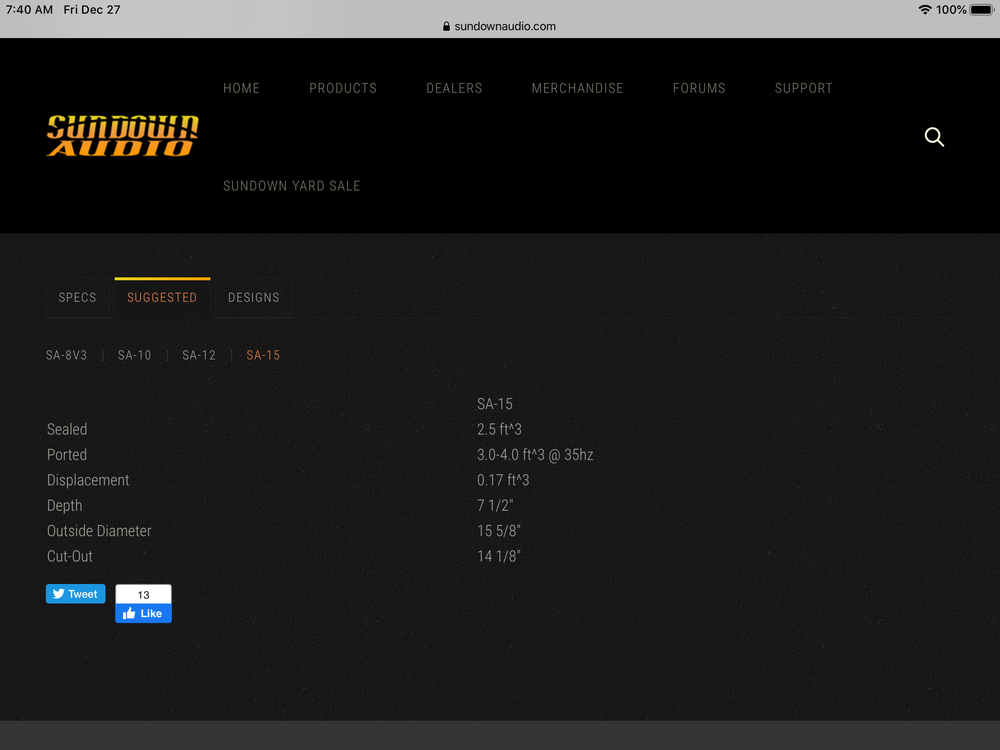Click the SA-15 column header
Screen dimensions: 1000x750
click(x=495, y=404)
